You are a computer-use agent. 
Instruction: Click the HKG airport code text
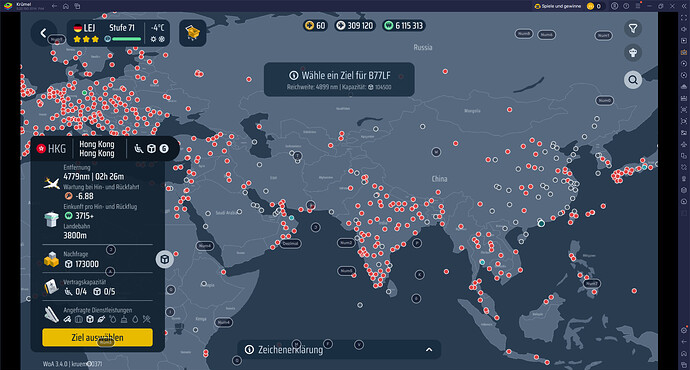[x=57, y=149]
